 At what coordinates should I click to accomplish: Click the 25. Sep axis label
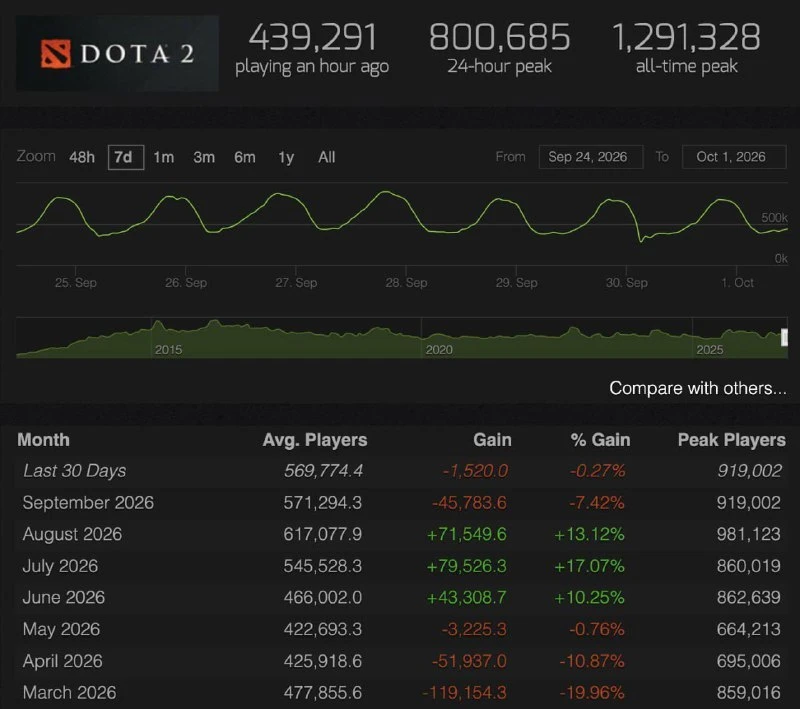[x=76, y=283]
